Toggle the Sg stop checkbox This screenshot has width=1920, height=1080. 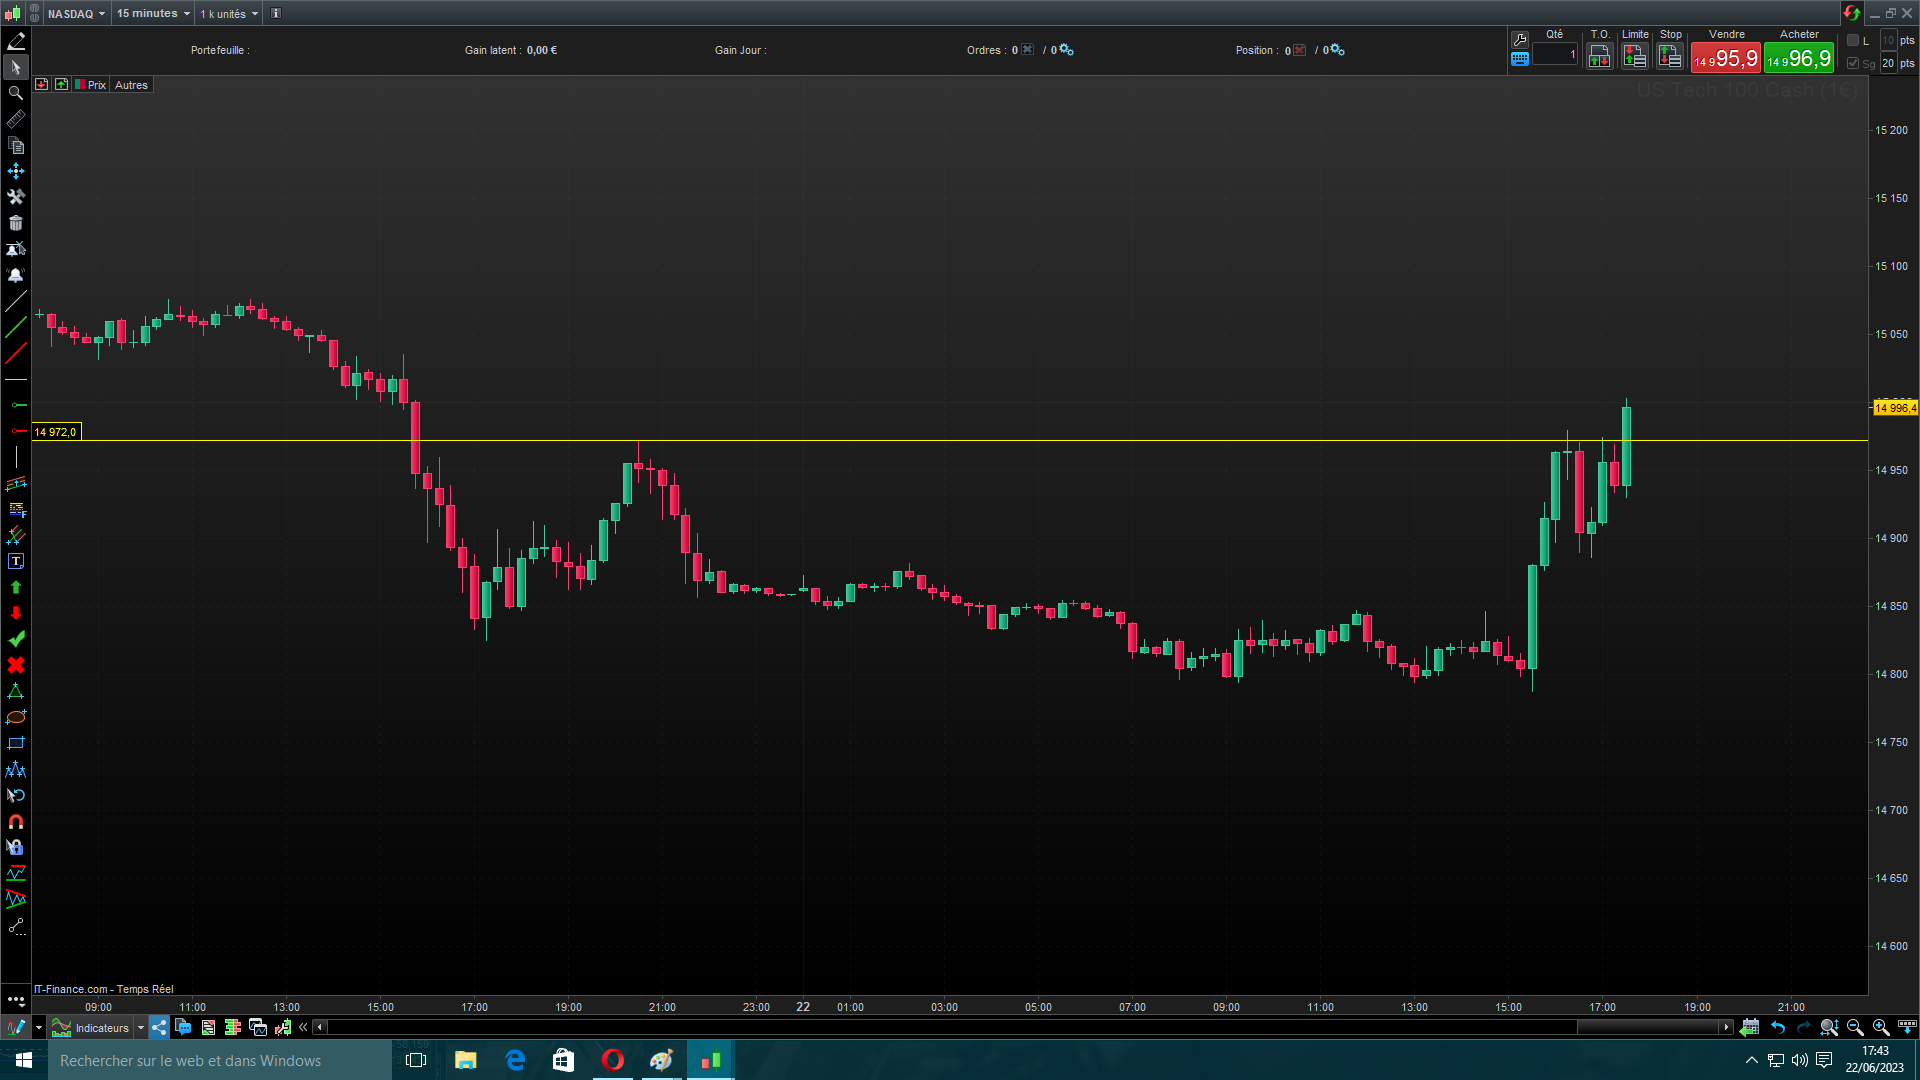tap(1853, 63)
